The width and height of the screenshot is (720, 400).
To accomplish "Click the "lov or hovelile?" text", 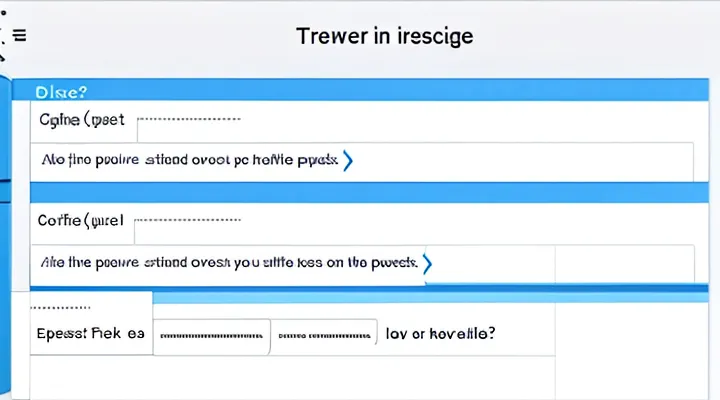I will tap(440, 336).
